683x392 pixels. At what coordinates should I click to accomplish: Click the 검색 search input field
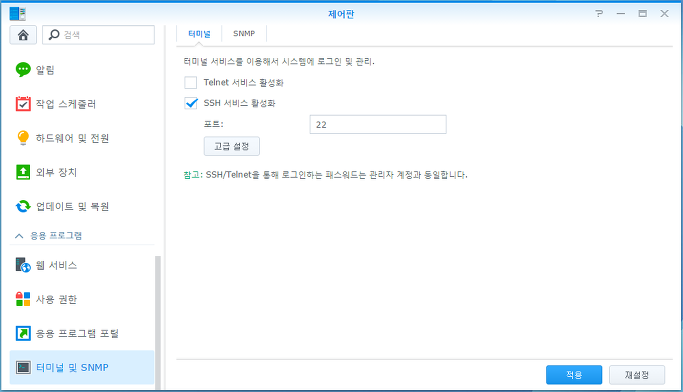98,35
